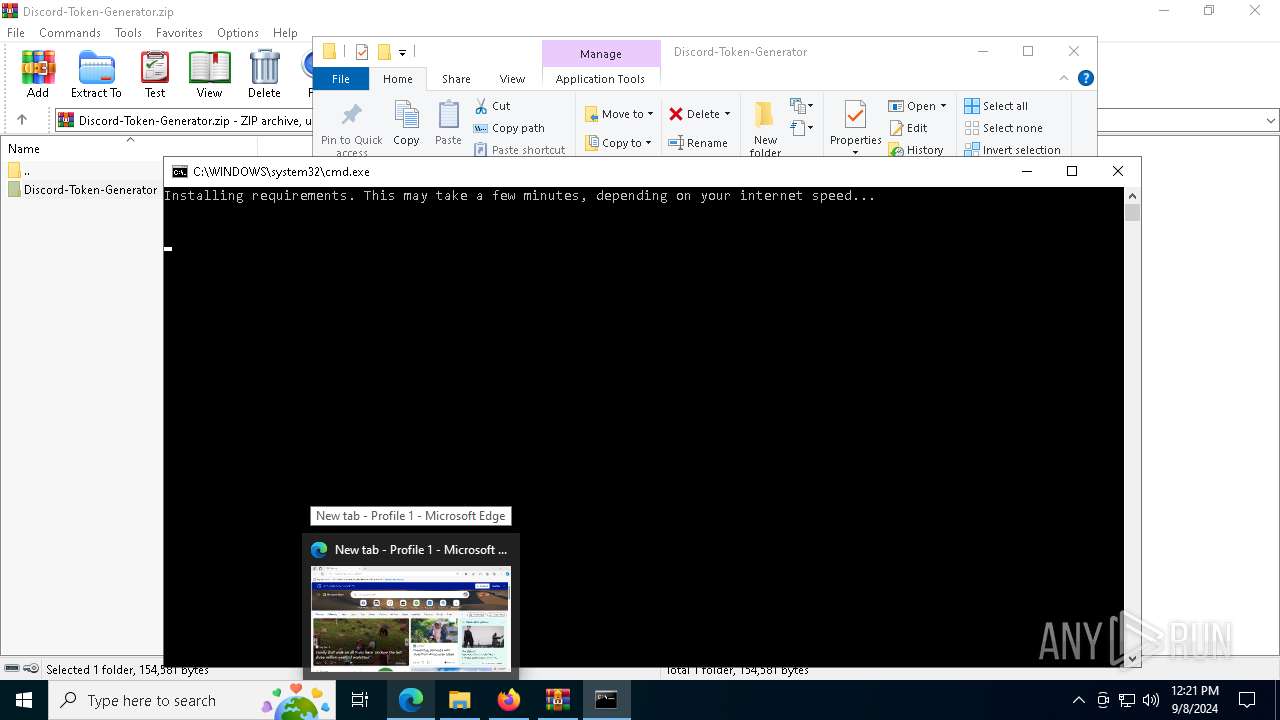This screenshot has width=1280, height=720.
Task: Open Task View on the taskbar
Action: [x=360, y=700]
